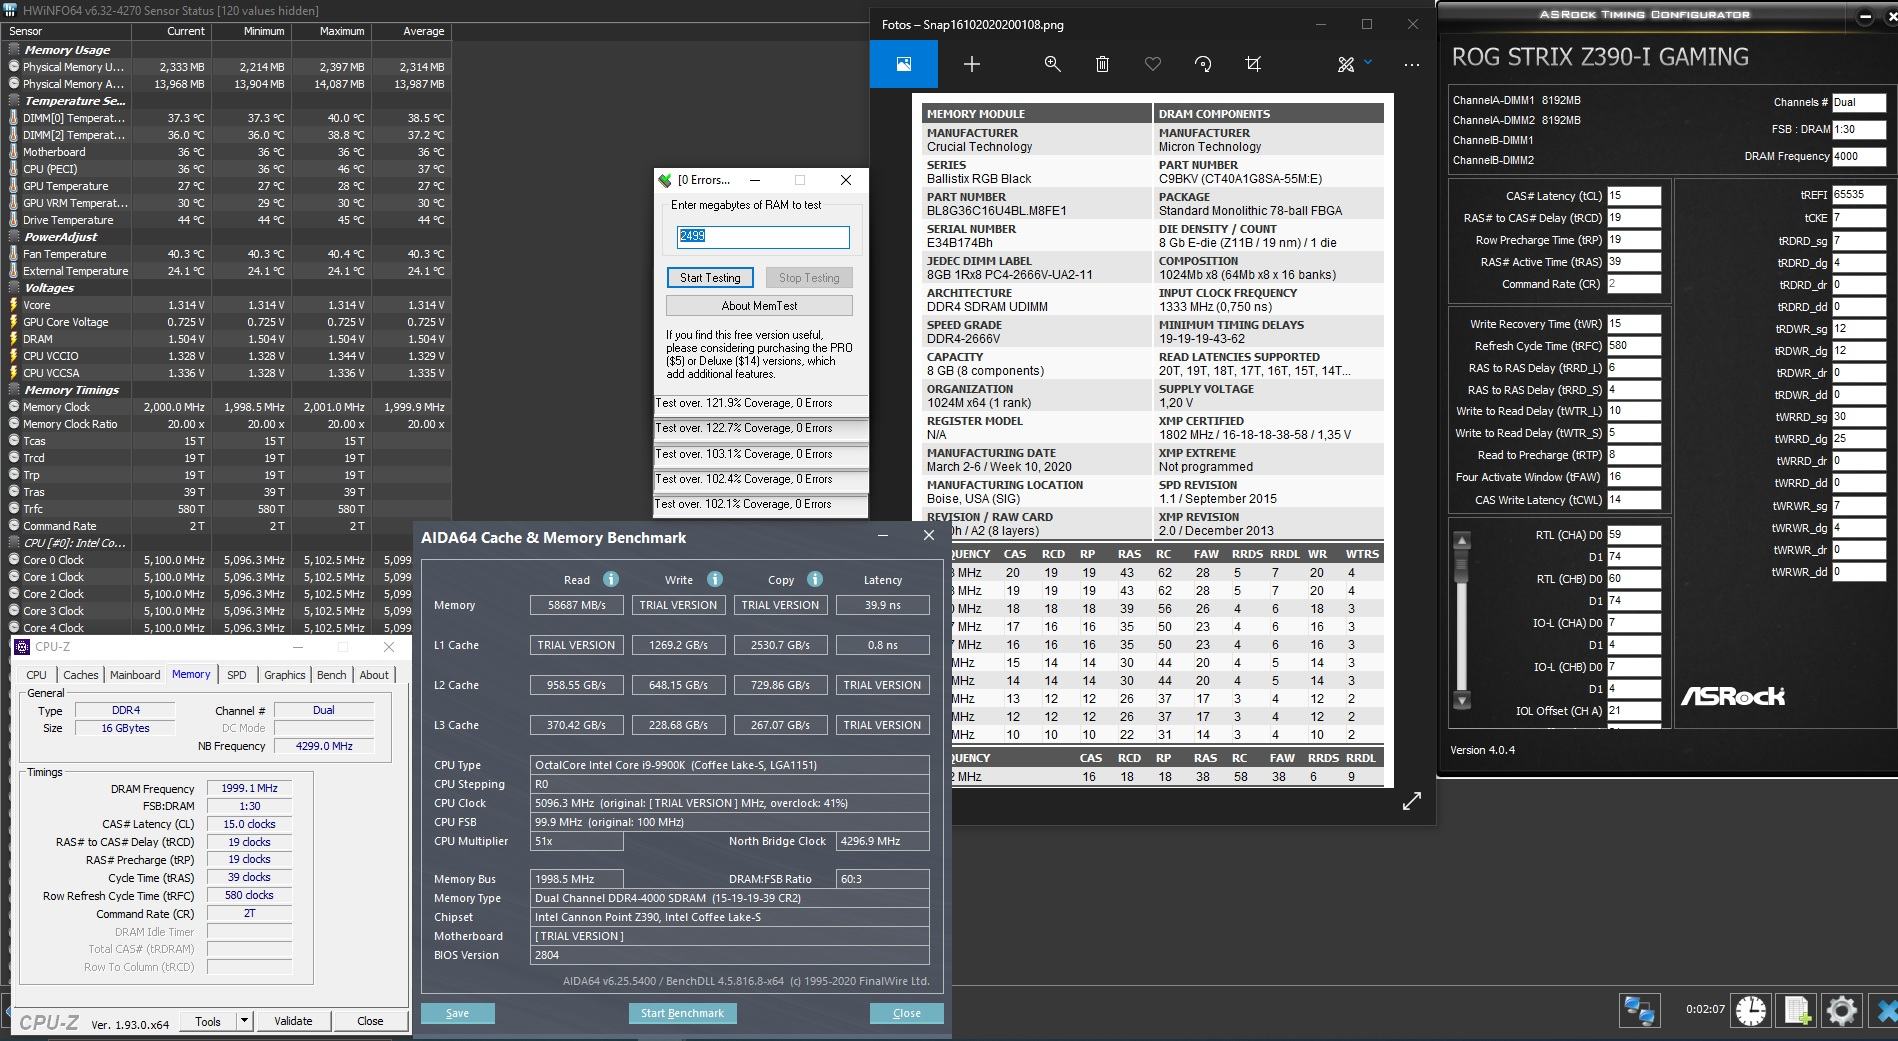
Task: Open the SPD tab in CPU-Z
Action: click(x=237, y=675)
